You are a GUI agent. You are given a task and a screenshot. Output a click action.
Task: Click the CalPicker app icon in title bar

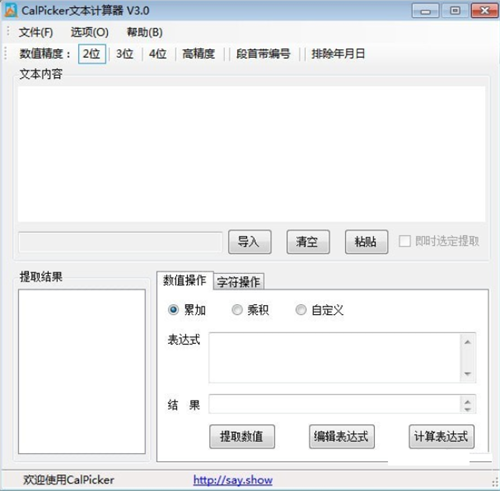pos(11,10)
